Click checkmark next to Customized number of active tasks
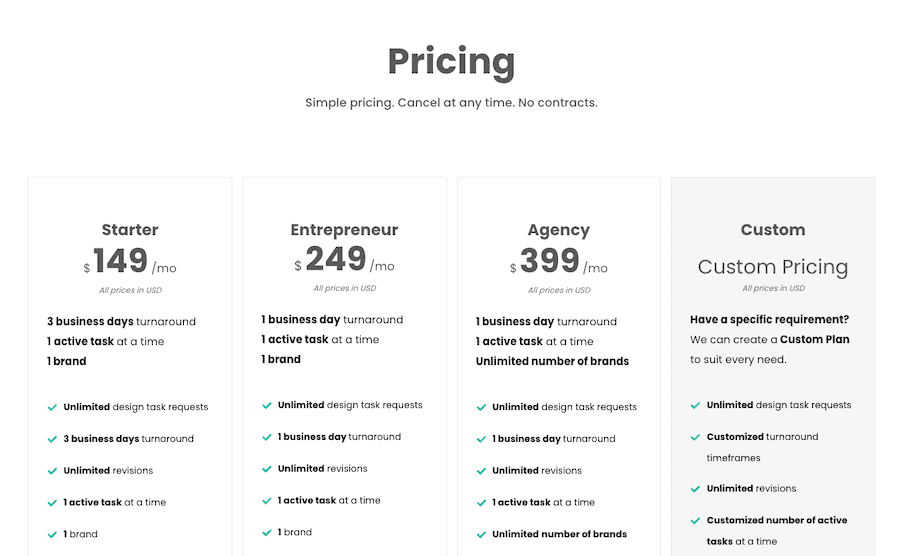Viewport: 900px width, 556px height. (695, 521)
